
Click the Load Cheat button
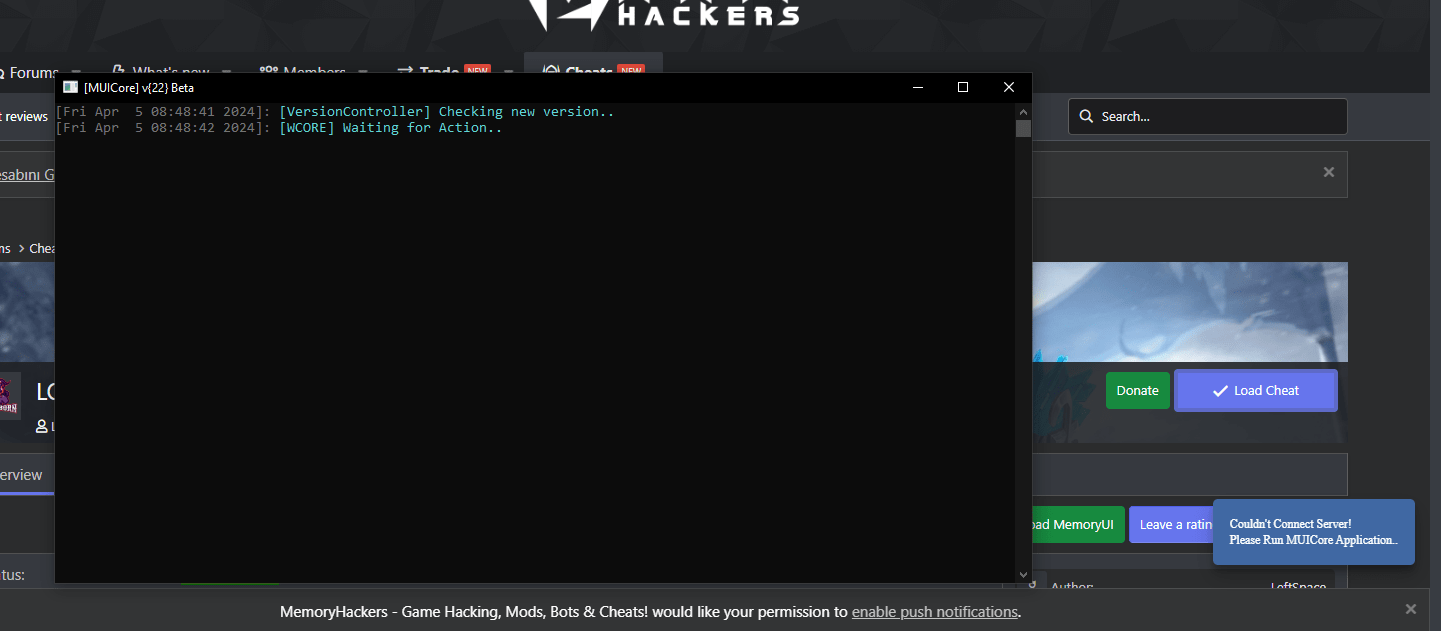pyautogui.click(x=1256, y=391)
